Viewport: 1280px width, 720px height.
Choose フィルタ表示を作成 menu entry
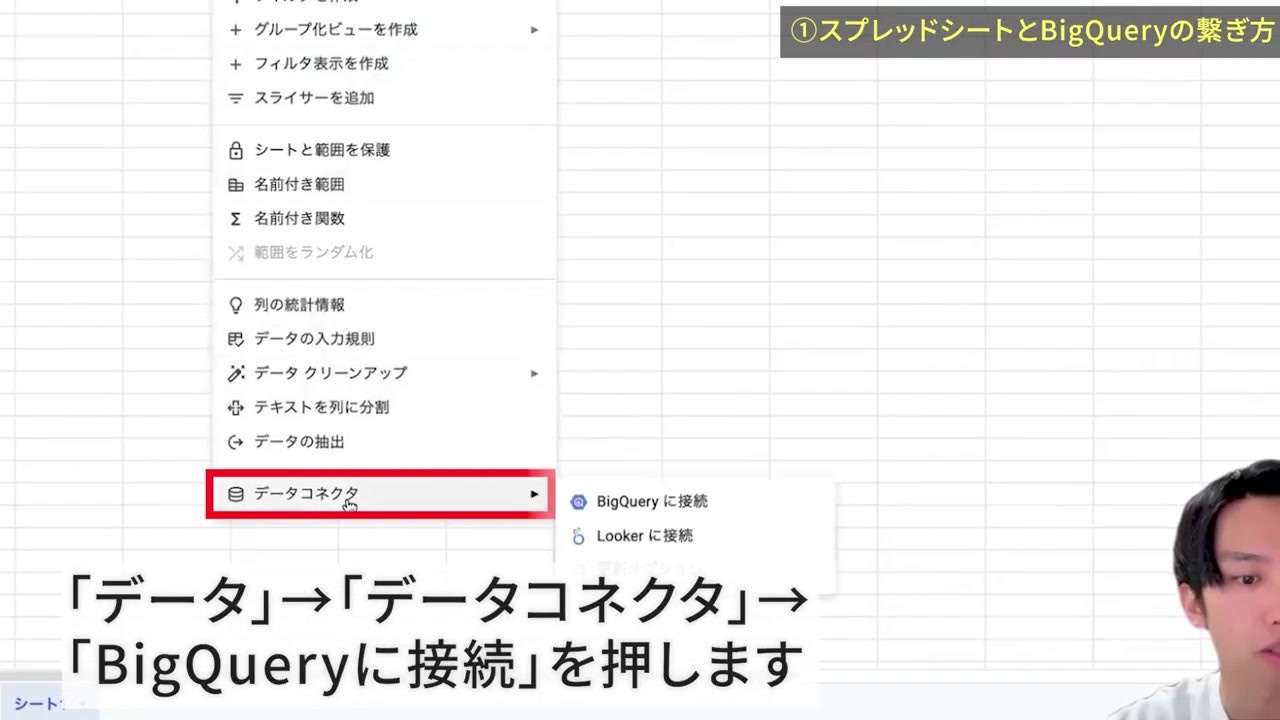(384, 64)
